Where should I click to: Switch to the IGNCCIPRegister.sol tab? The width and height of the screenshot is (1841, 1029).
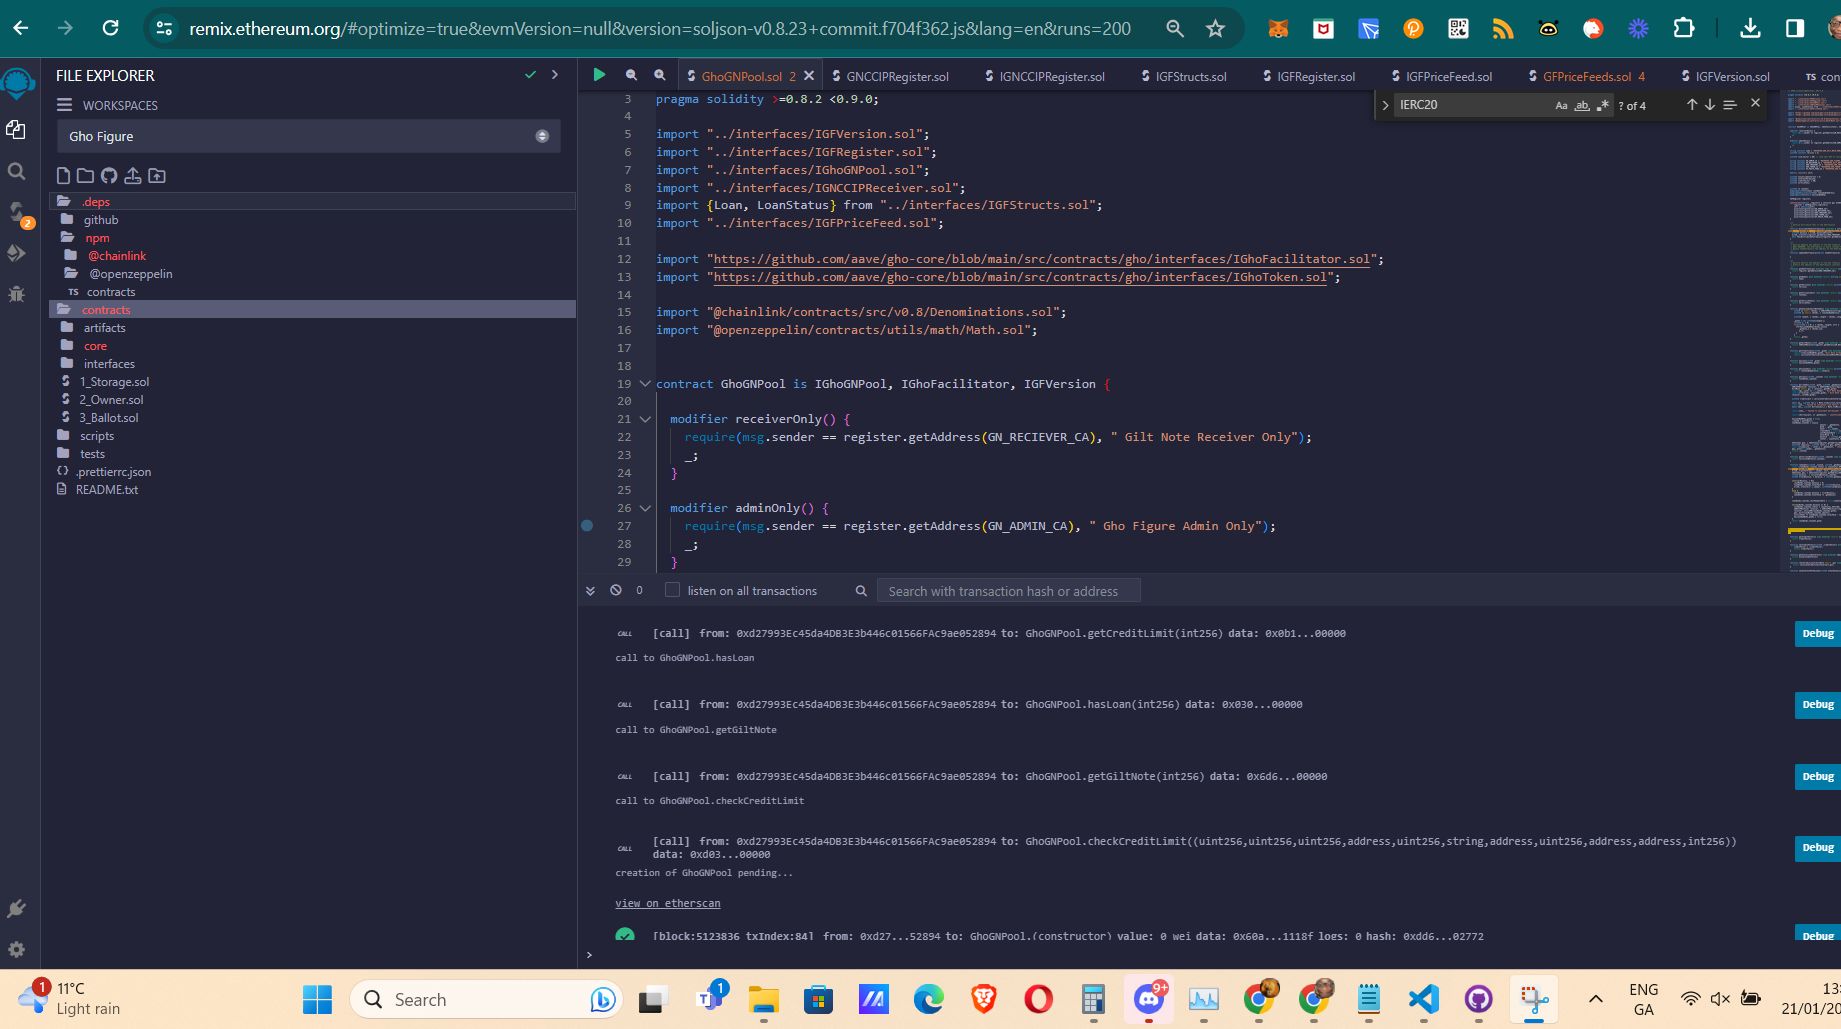[1046, 76]
